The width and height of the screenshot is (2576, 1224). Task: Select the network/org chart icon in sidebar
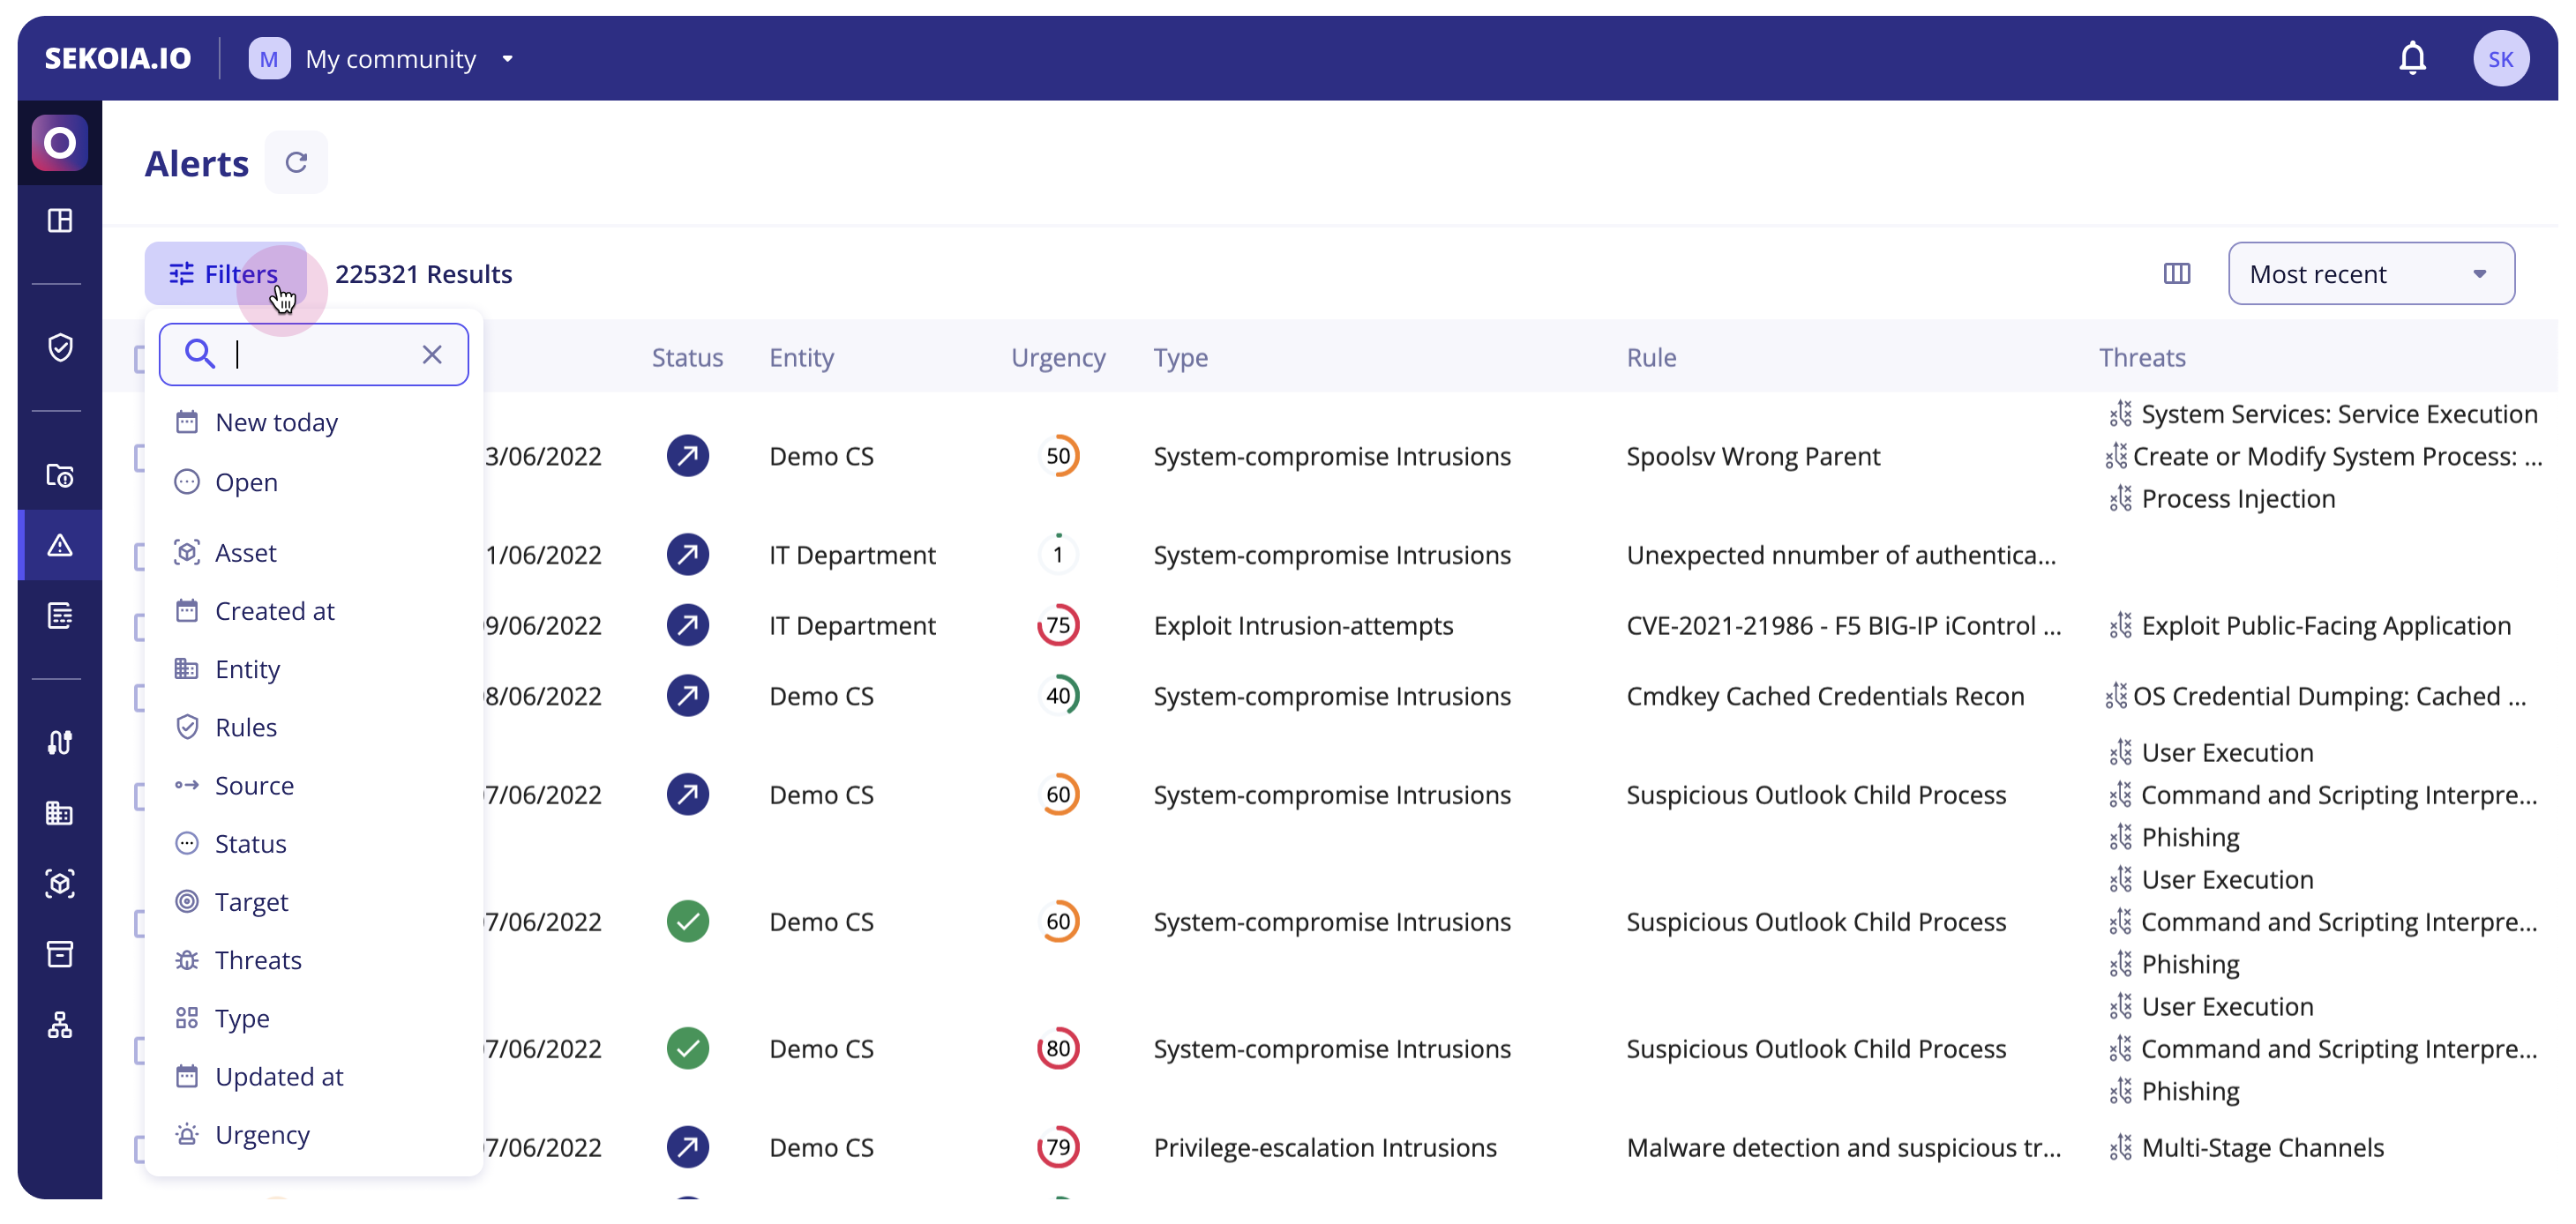tap(59, 1023)
